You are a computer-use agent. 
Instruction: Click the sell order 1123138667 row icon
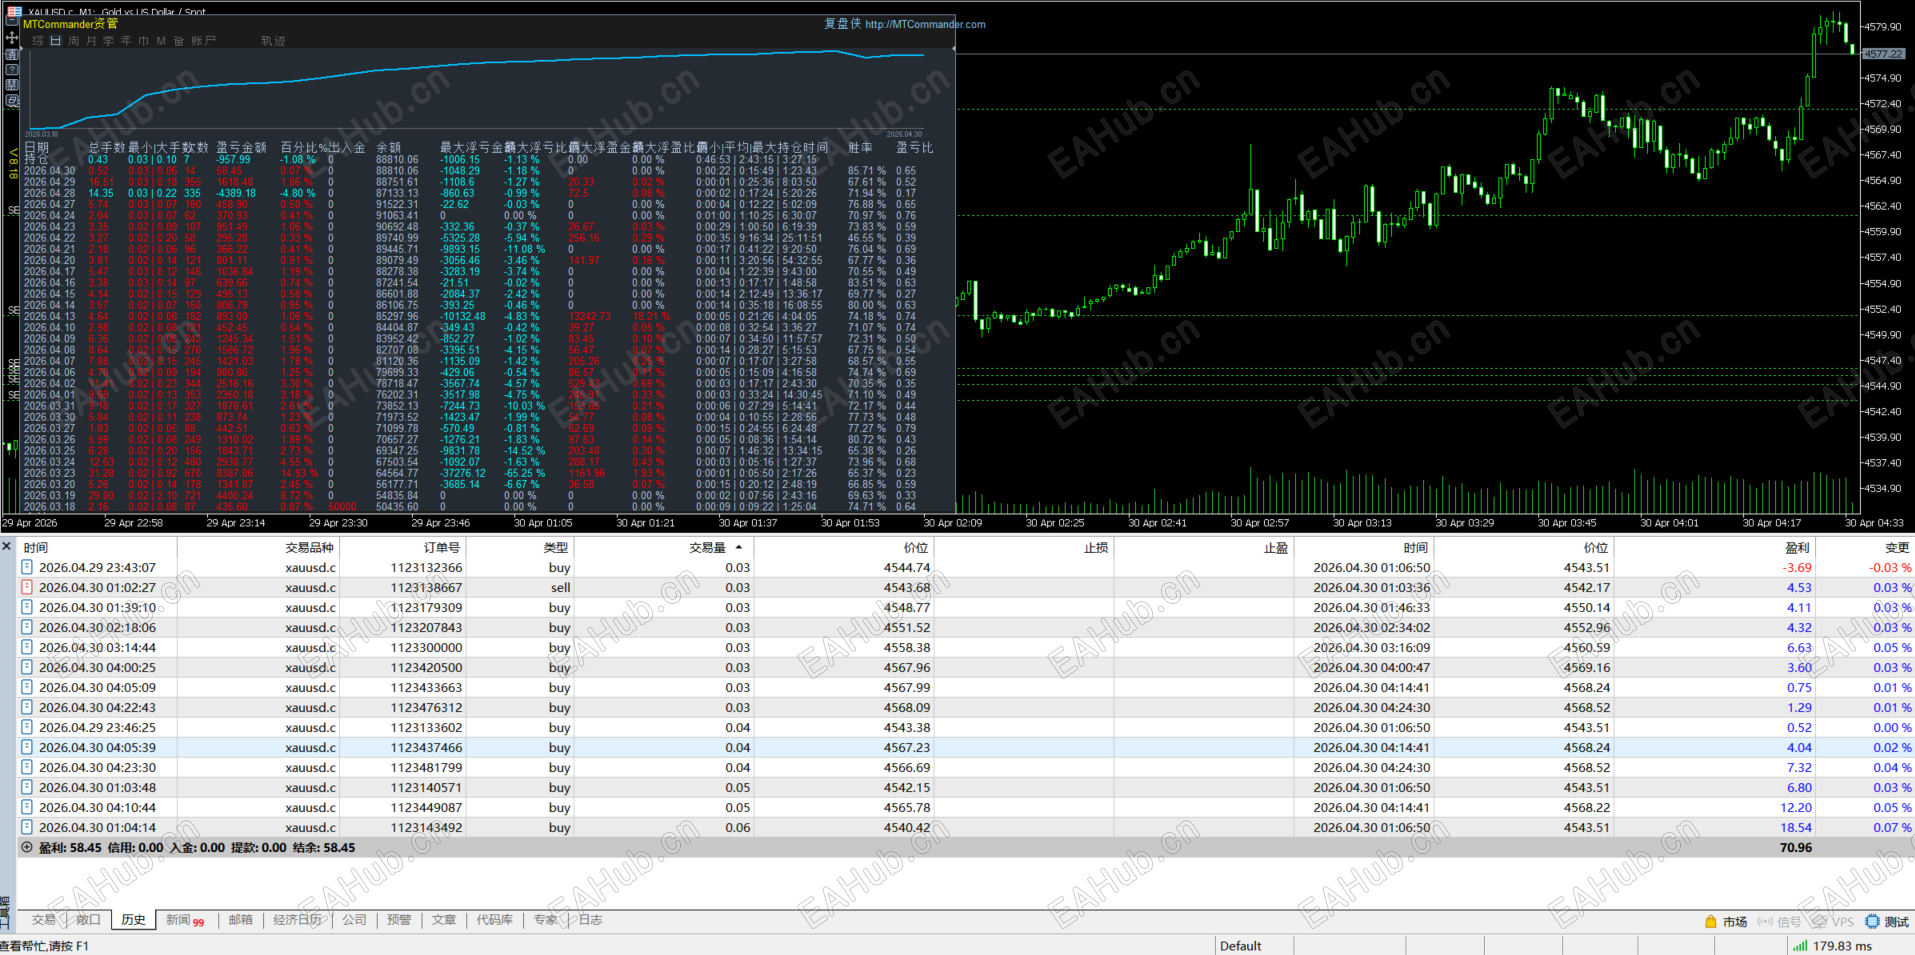[27, 587]
